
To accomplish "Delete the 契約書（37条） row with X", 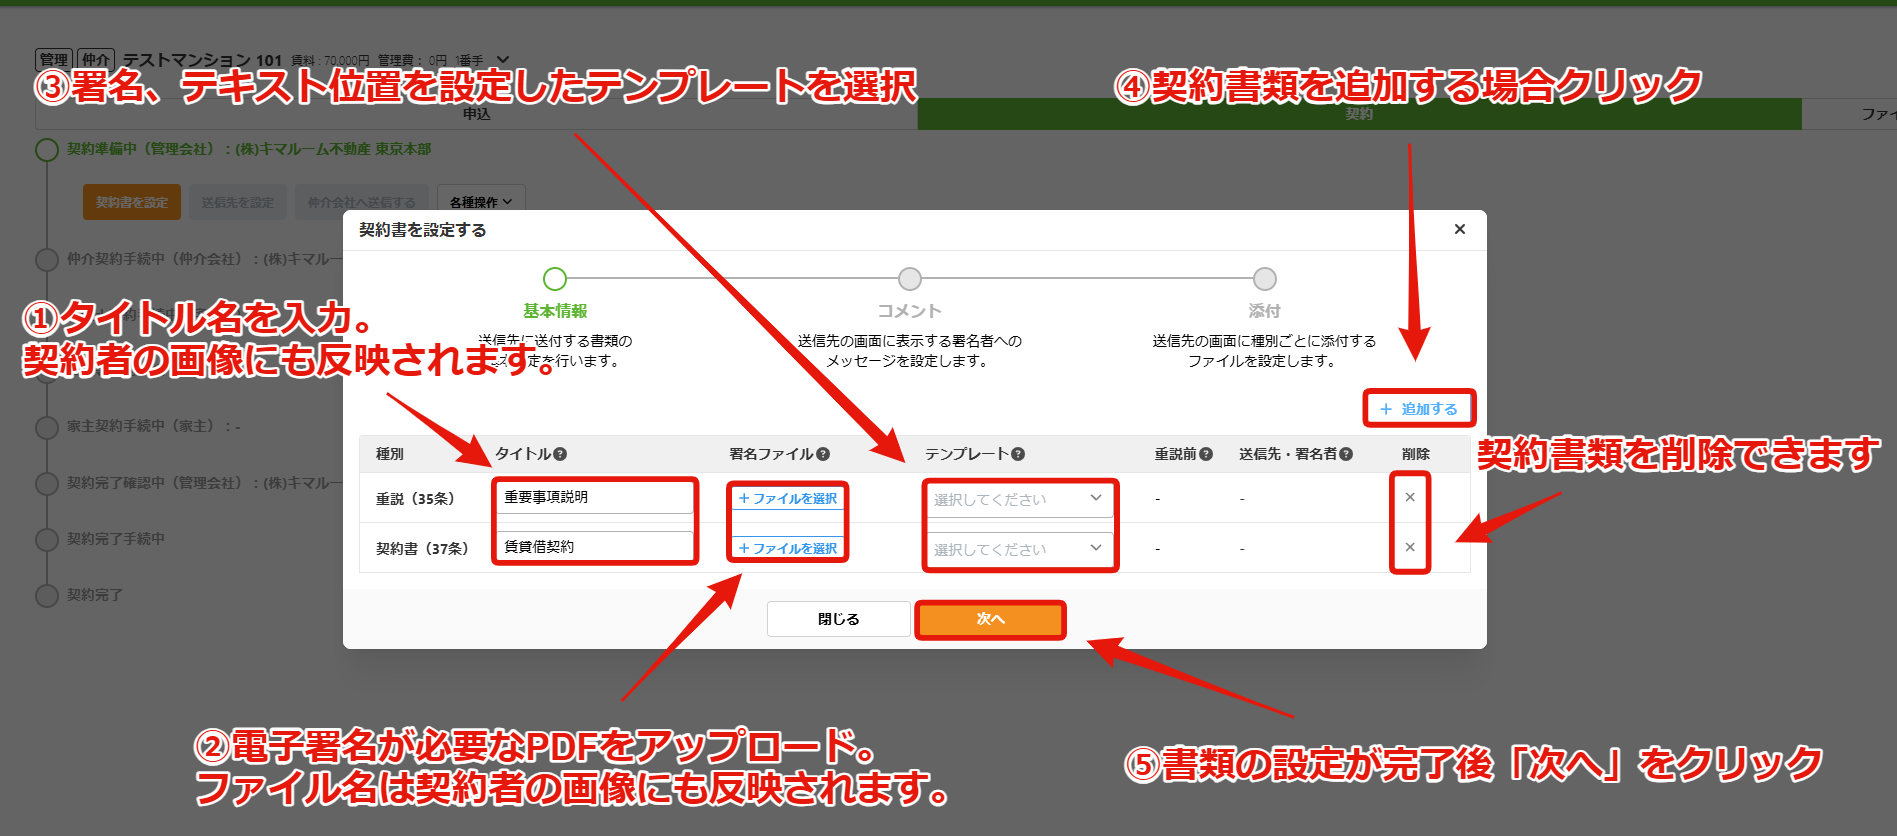I will coord(1410,547).
